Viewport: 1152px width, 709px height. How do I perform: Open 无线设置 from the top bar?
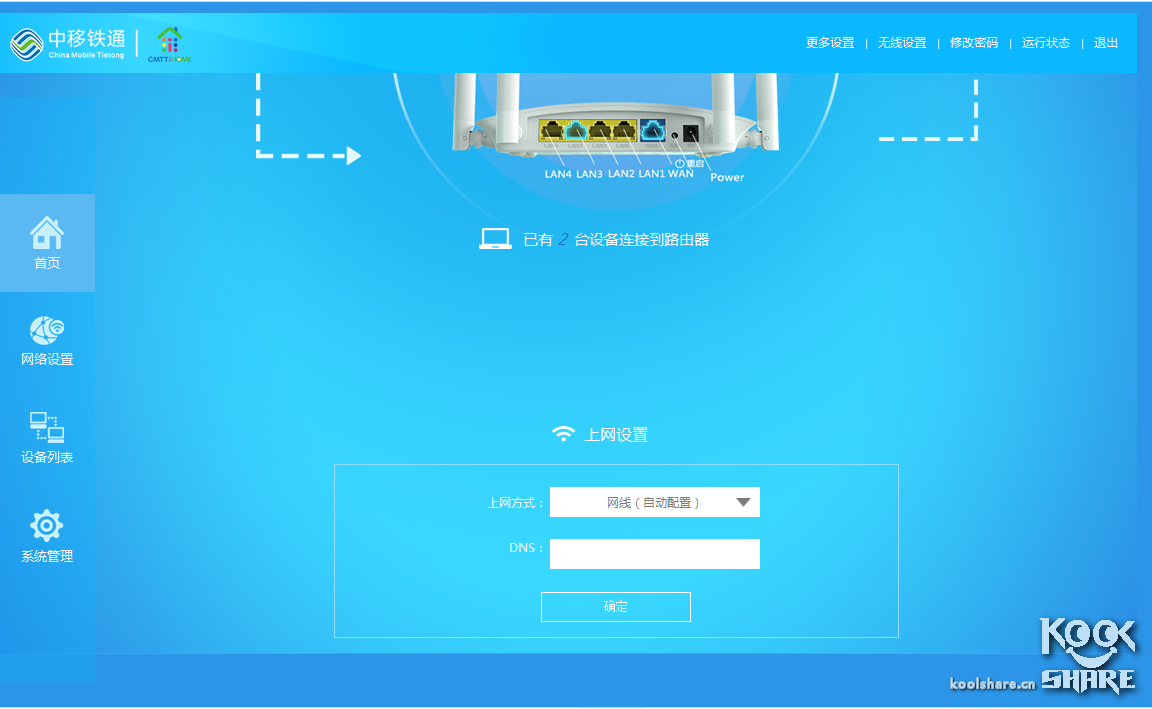point(902,42)
